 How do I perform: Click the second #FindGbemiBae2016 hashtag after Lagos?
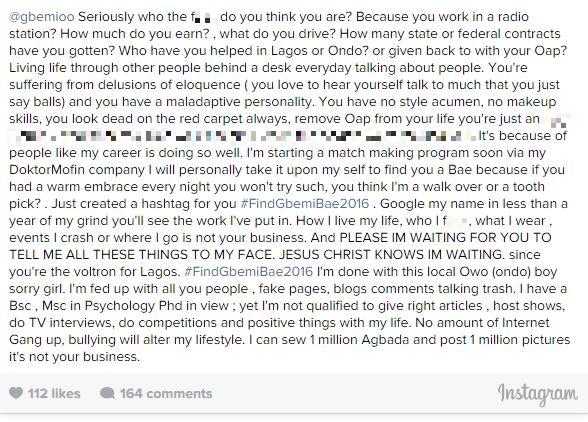point(249,272)
